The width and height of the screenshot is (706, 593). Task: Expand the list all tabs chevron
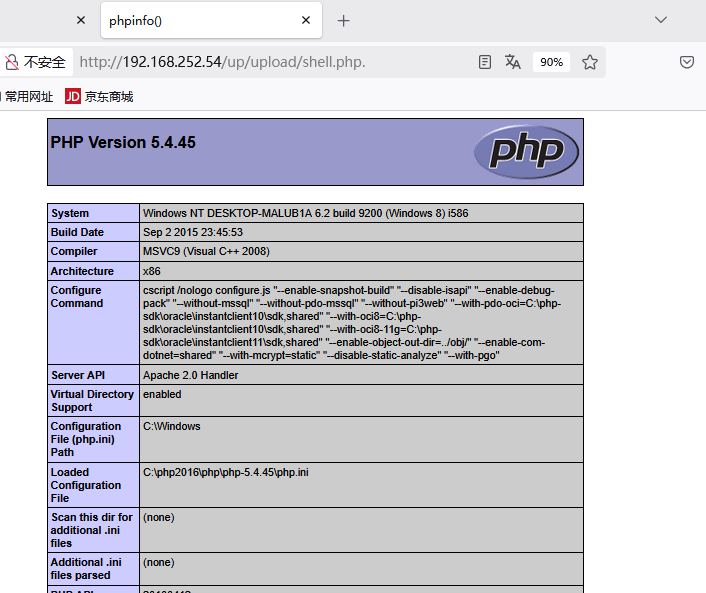[661, 20]
